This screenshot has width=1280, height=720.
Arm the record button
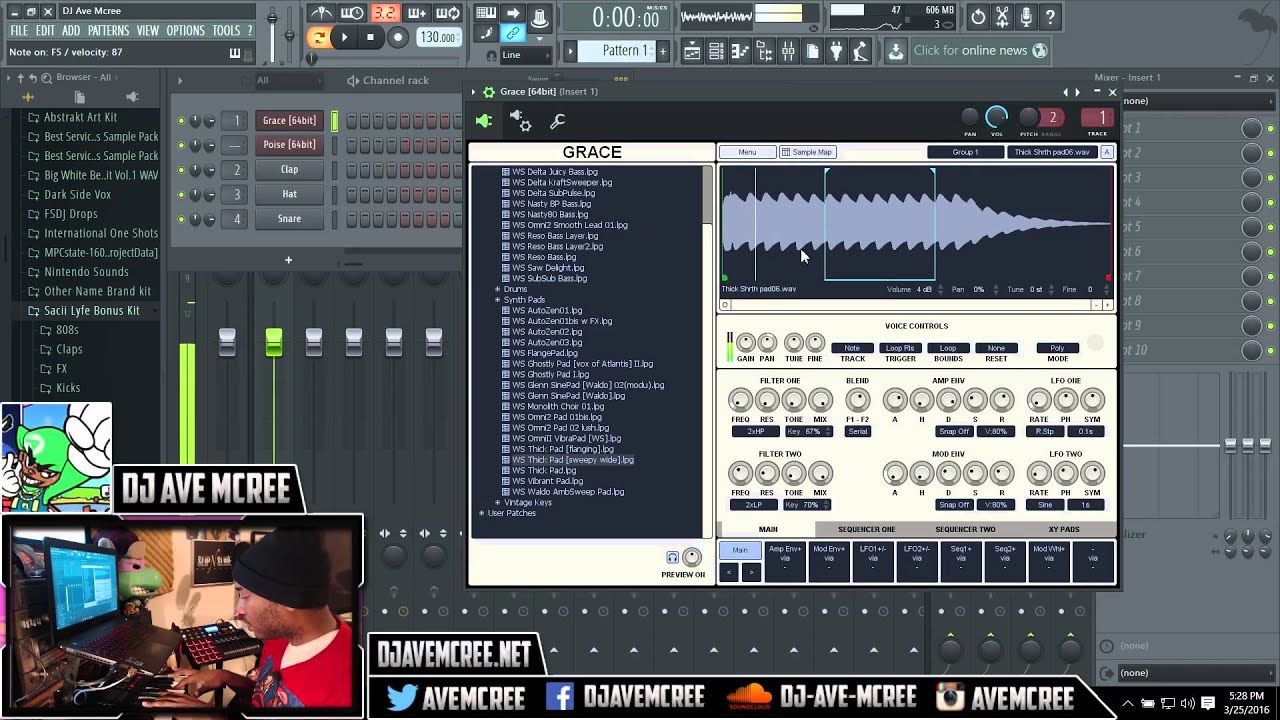coord(397,37)
